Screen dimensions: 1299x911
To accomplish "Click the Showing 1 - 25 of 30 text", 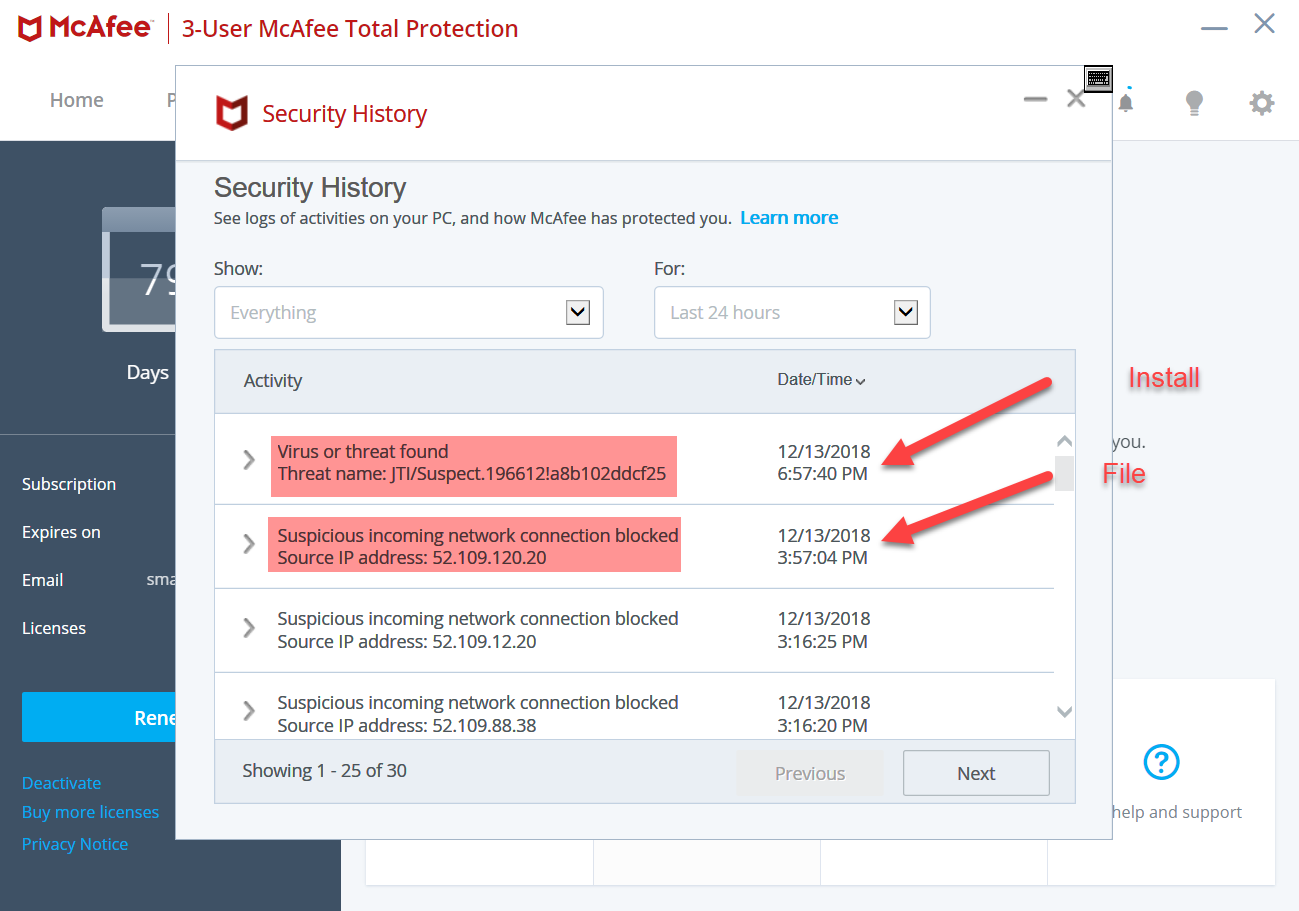I will pyautogui.click(x=324, y=770).
